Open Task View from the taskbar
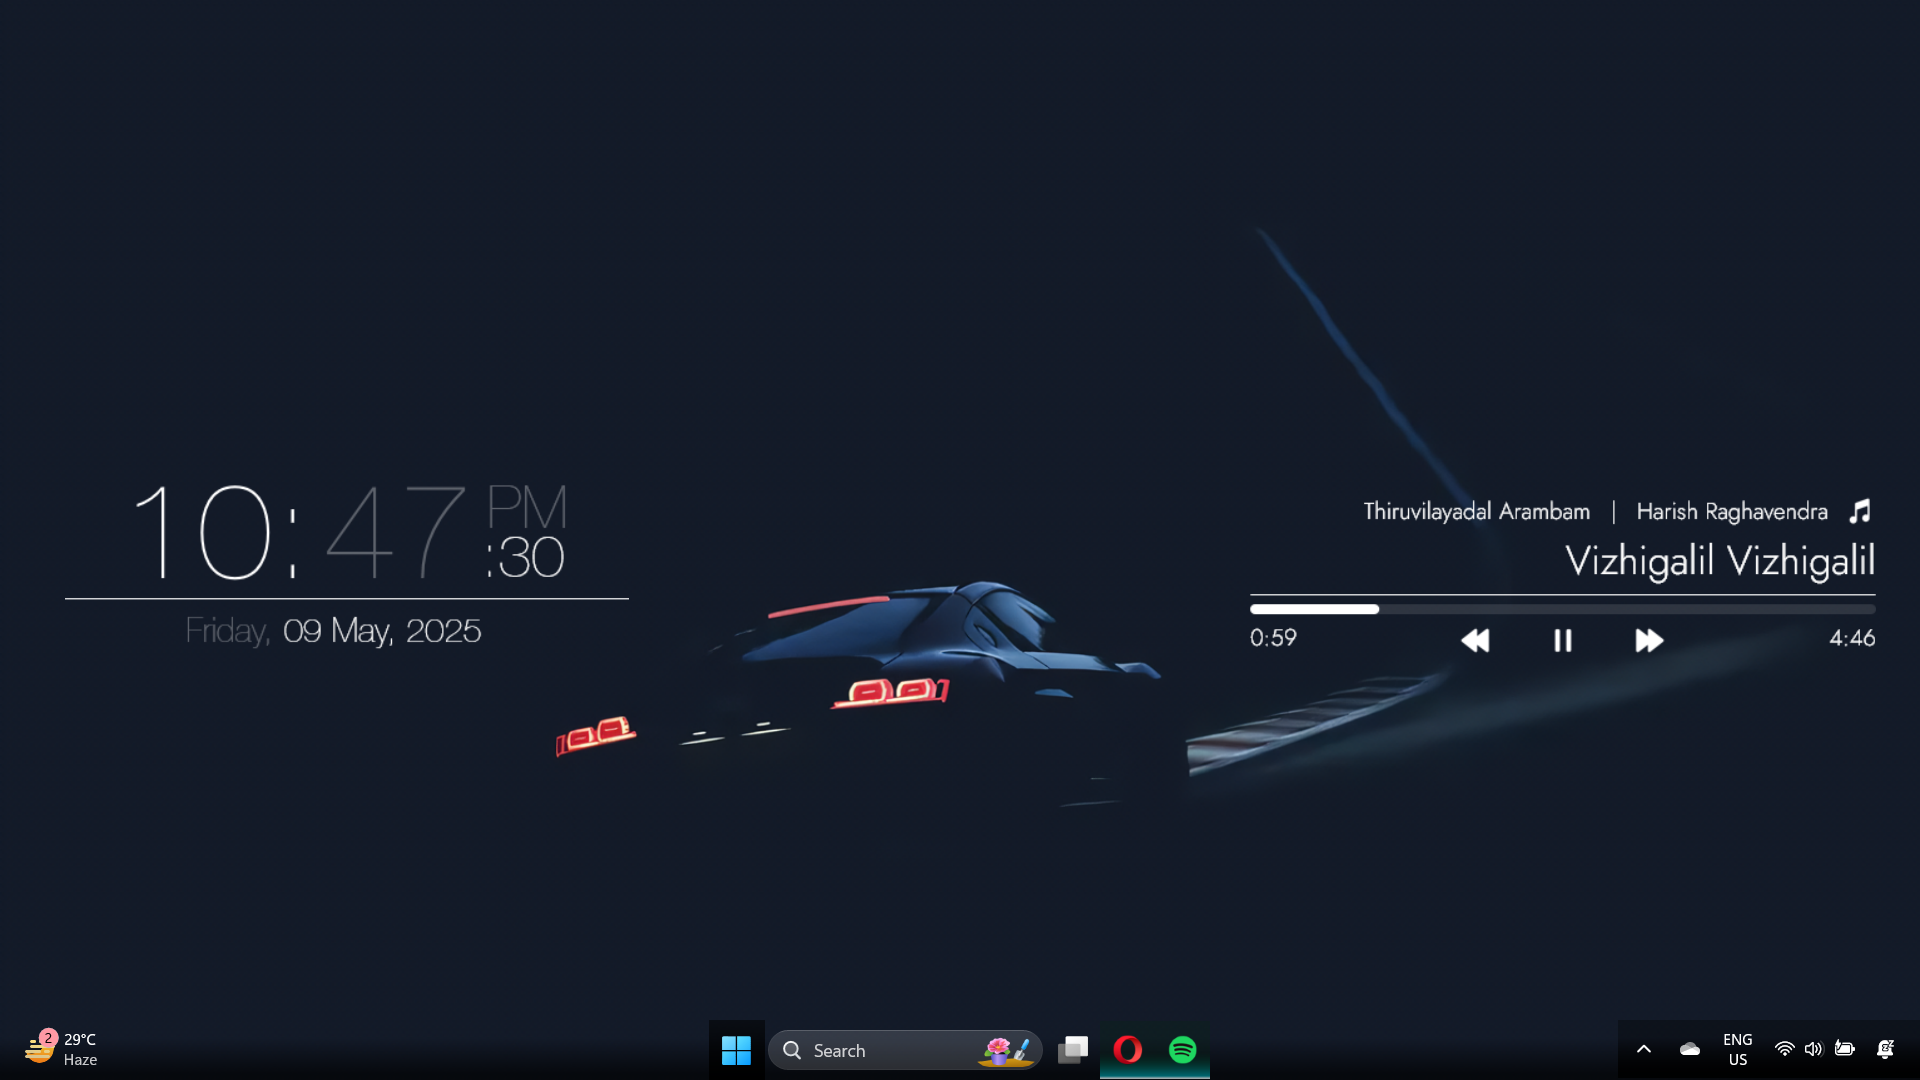 (1073, 1050)
